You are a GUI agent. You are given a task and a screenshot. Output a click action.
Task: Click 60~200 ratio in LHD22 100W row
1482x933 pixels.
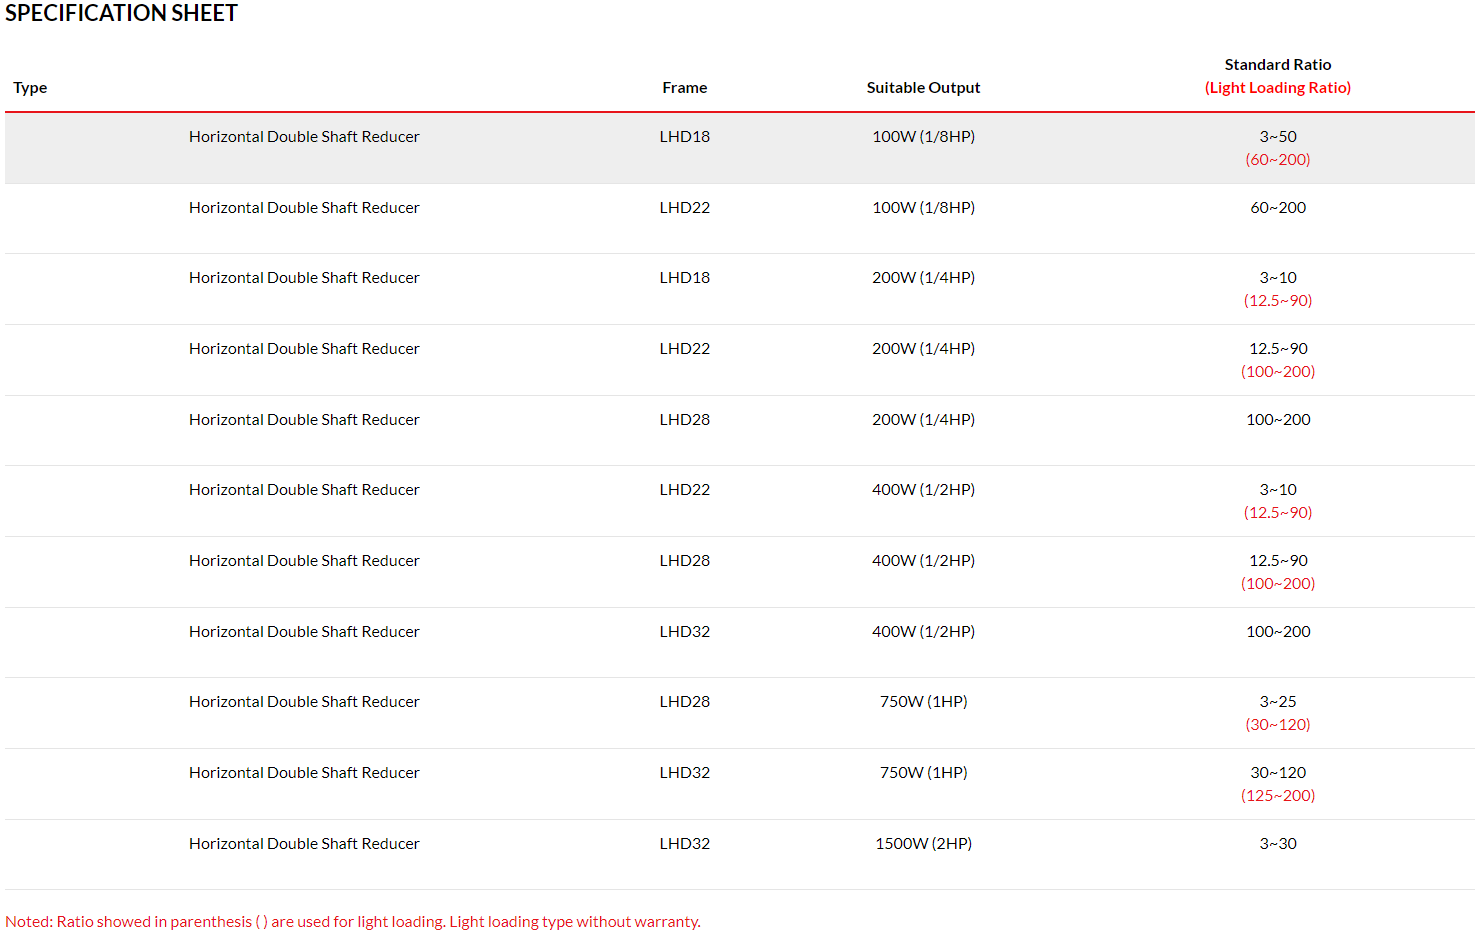[1278, 208]
